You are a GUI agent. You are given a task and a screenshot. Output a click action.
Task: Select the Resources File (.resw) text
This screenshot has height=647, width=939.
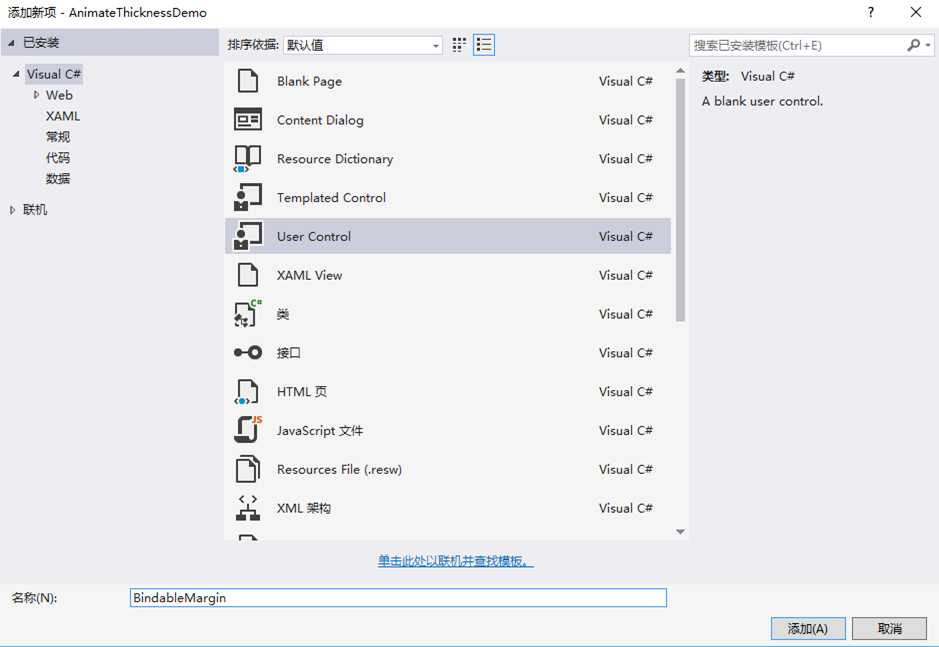pos(339,469)
